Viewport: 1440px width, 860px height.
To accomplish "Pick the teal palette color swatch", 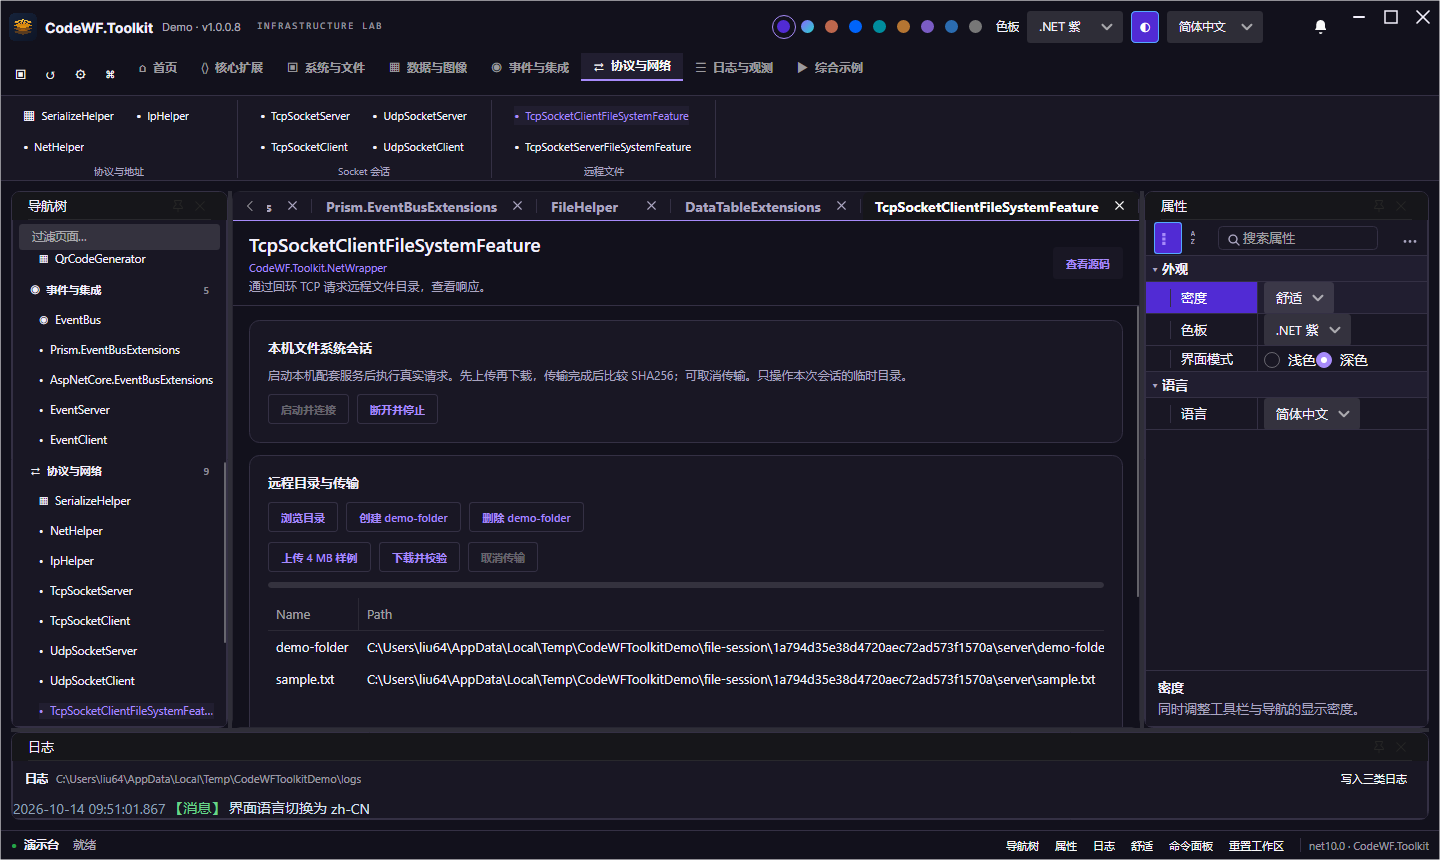I will coord(879,27).
